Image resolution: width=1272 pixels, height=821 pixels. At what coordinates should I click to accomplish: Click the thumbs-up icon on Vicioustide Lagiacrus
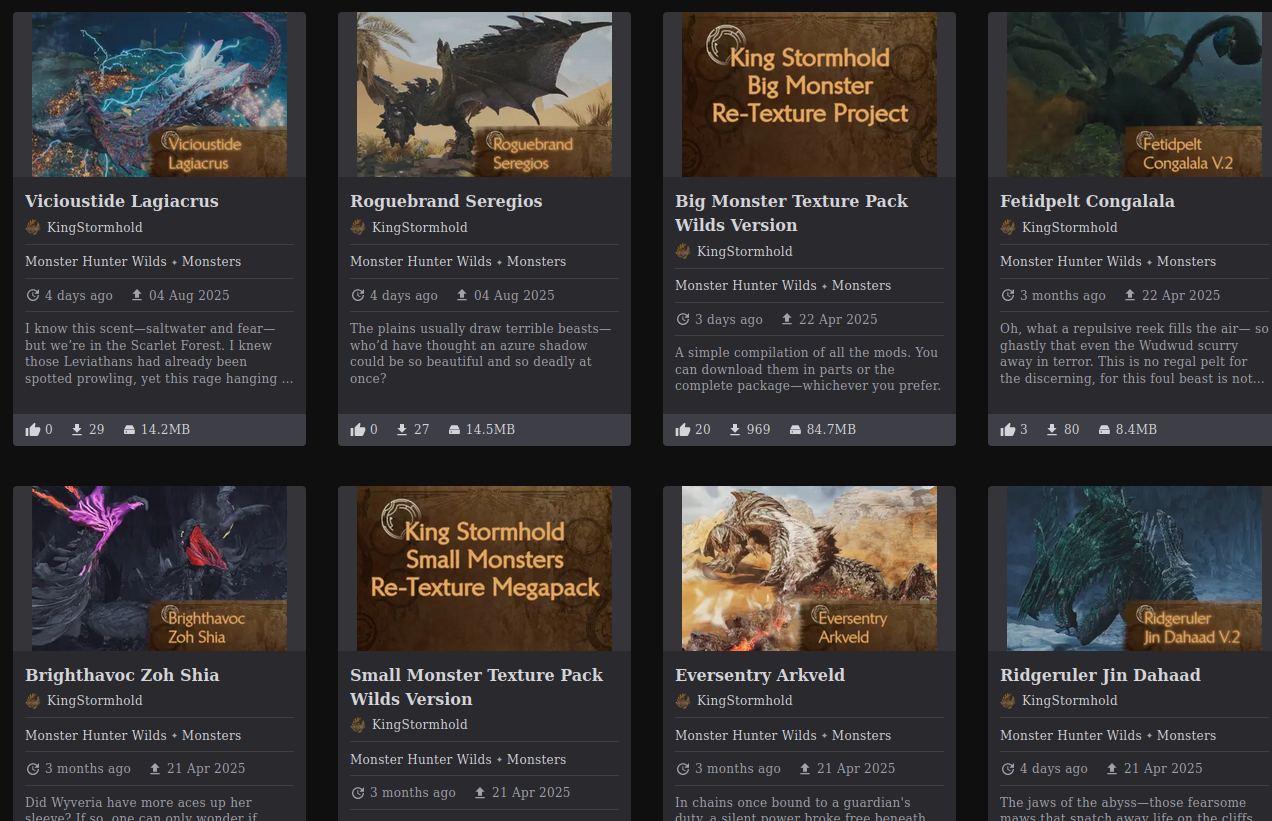point(33,429)
